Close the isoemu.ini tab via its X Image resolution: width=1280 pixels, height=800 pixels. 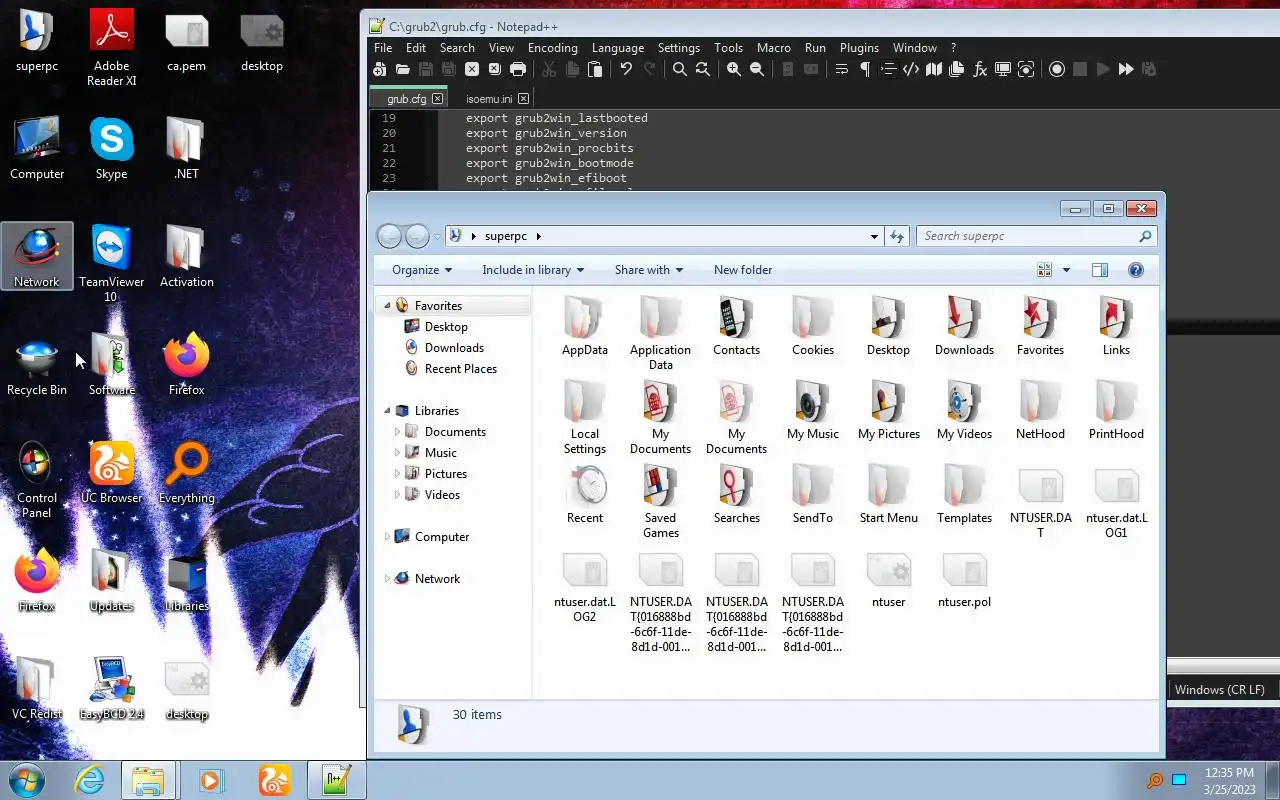coord(524,99)
